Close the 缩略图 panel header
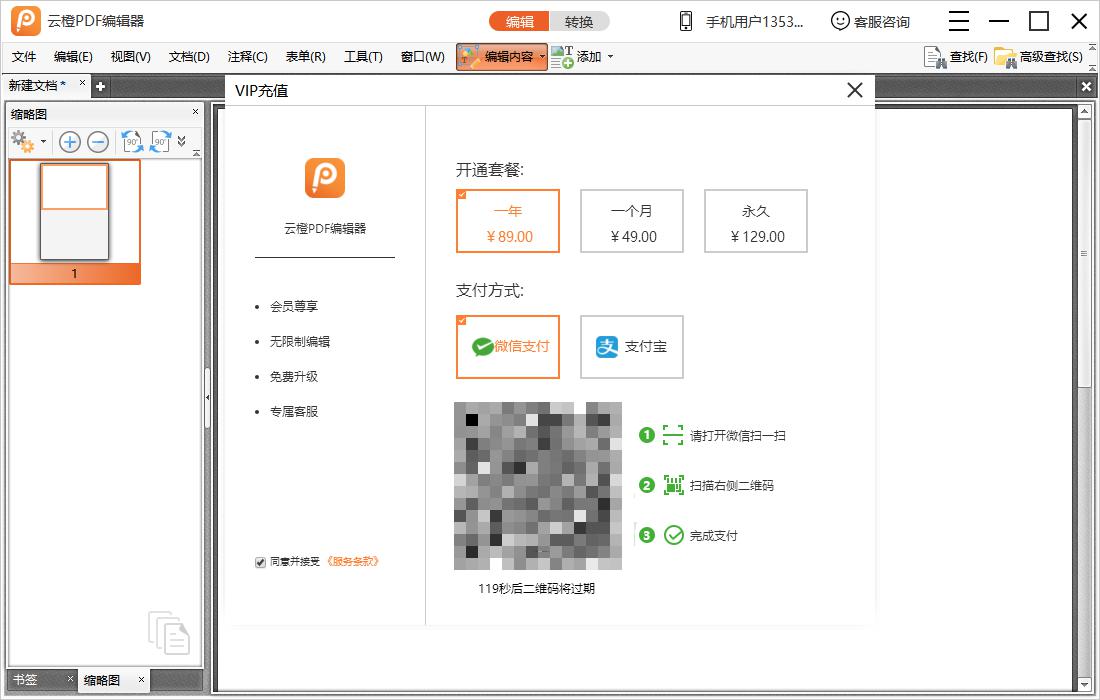The width and height of the screenshot is (1100, 700). (x=196, y=112)
